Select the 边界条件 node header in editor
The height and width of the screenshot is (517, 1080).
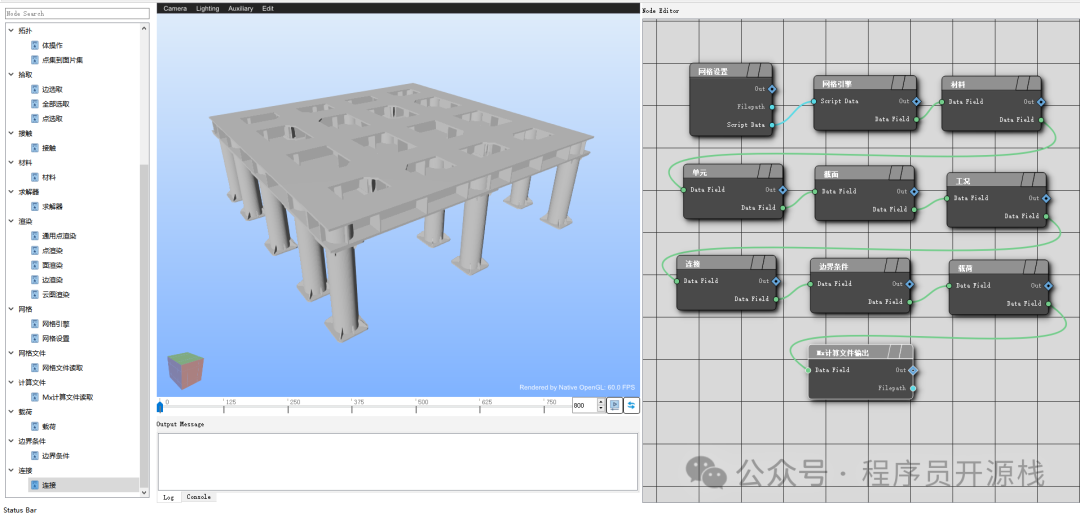click(860, 267)
